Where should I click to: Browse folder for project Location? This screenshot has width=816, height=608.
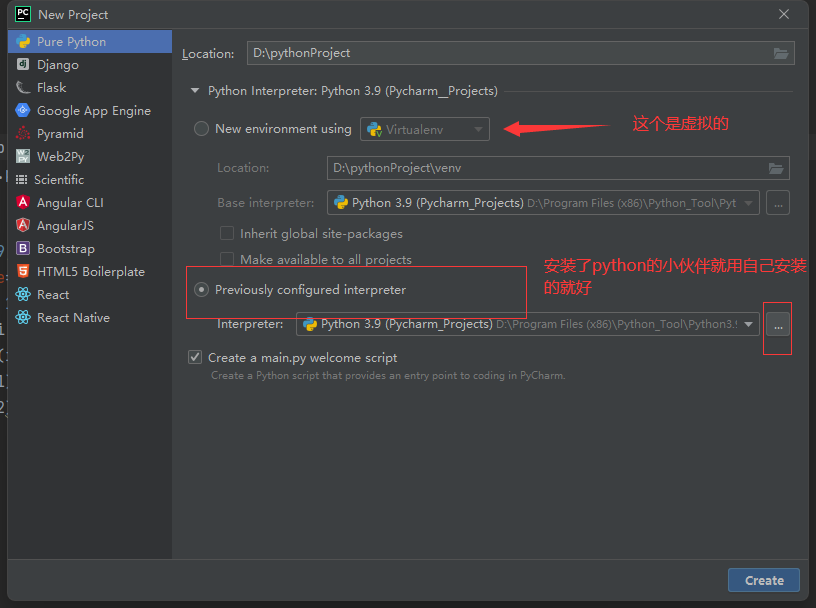coord(781,53)
